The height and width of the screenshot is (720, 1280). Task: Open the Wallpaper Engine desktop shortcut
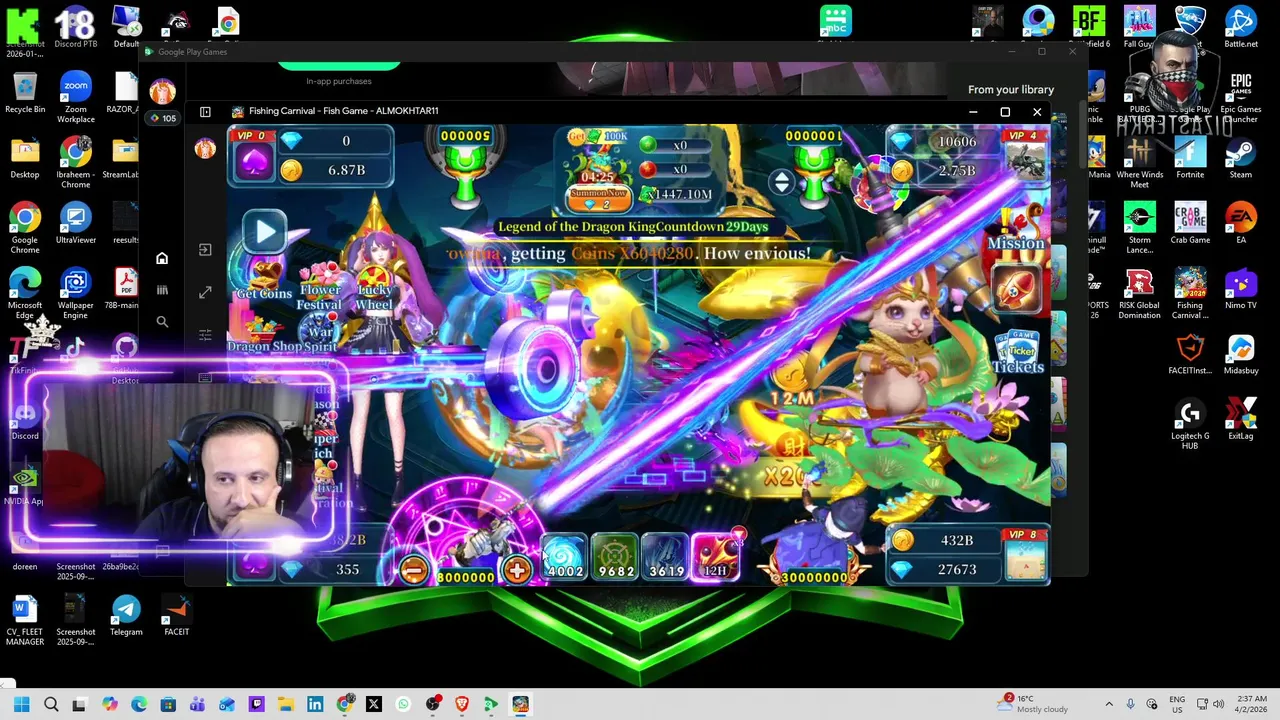tap(75, 293)
